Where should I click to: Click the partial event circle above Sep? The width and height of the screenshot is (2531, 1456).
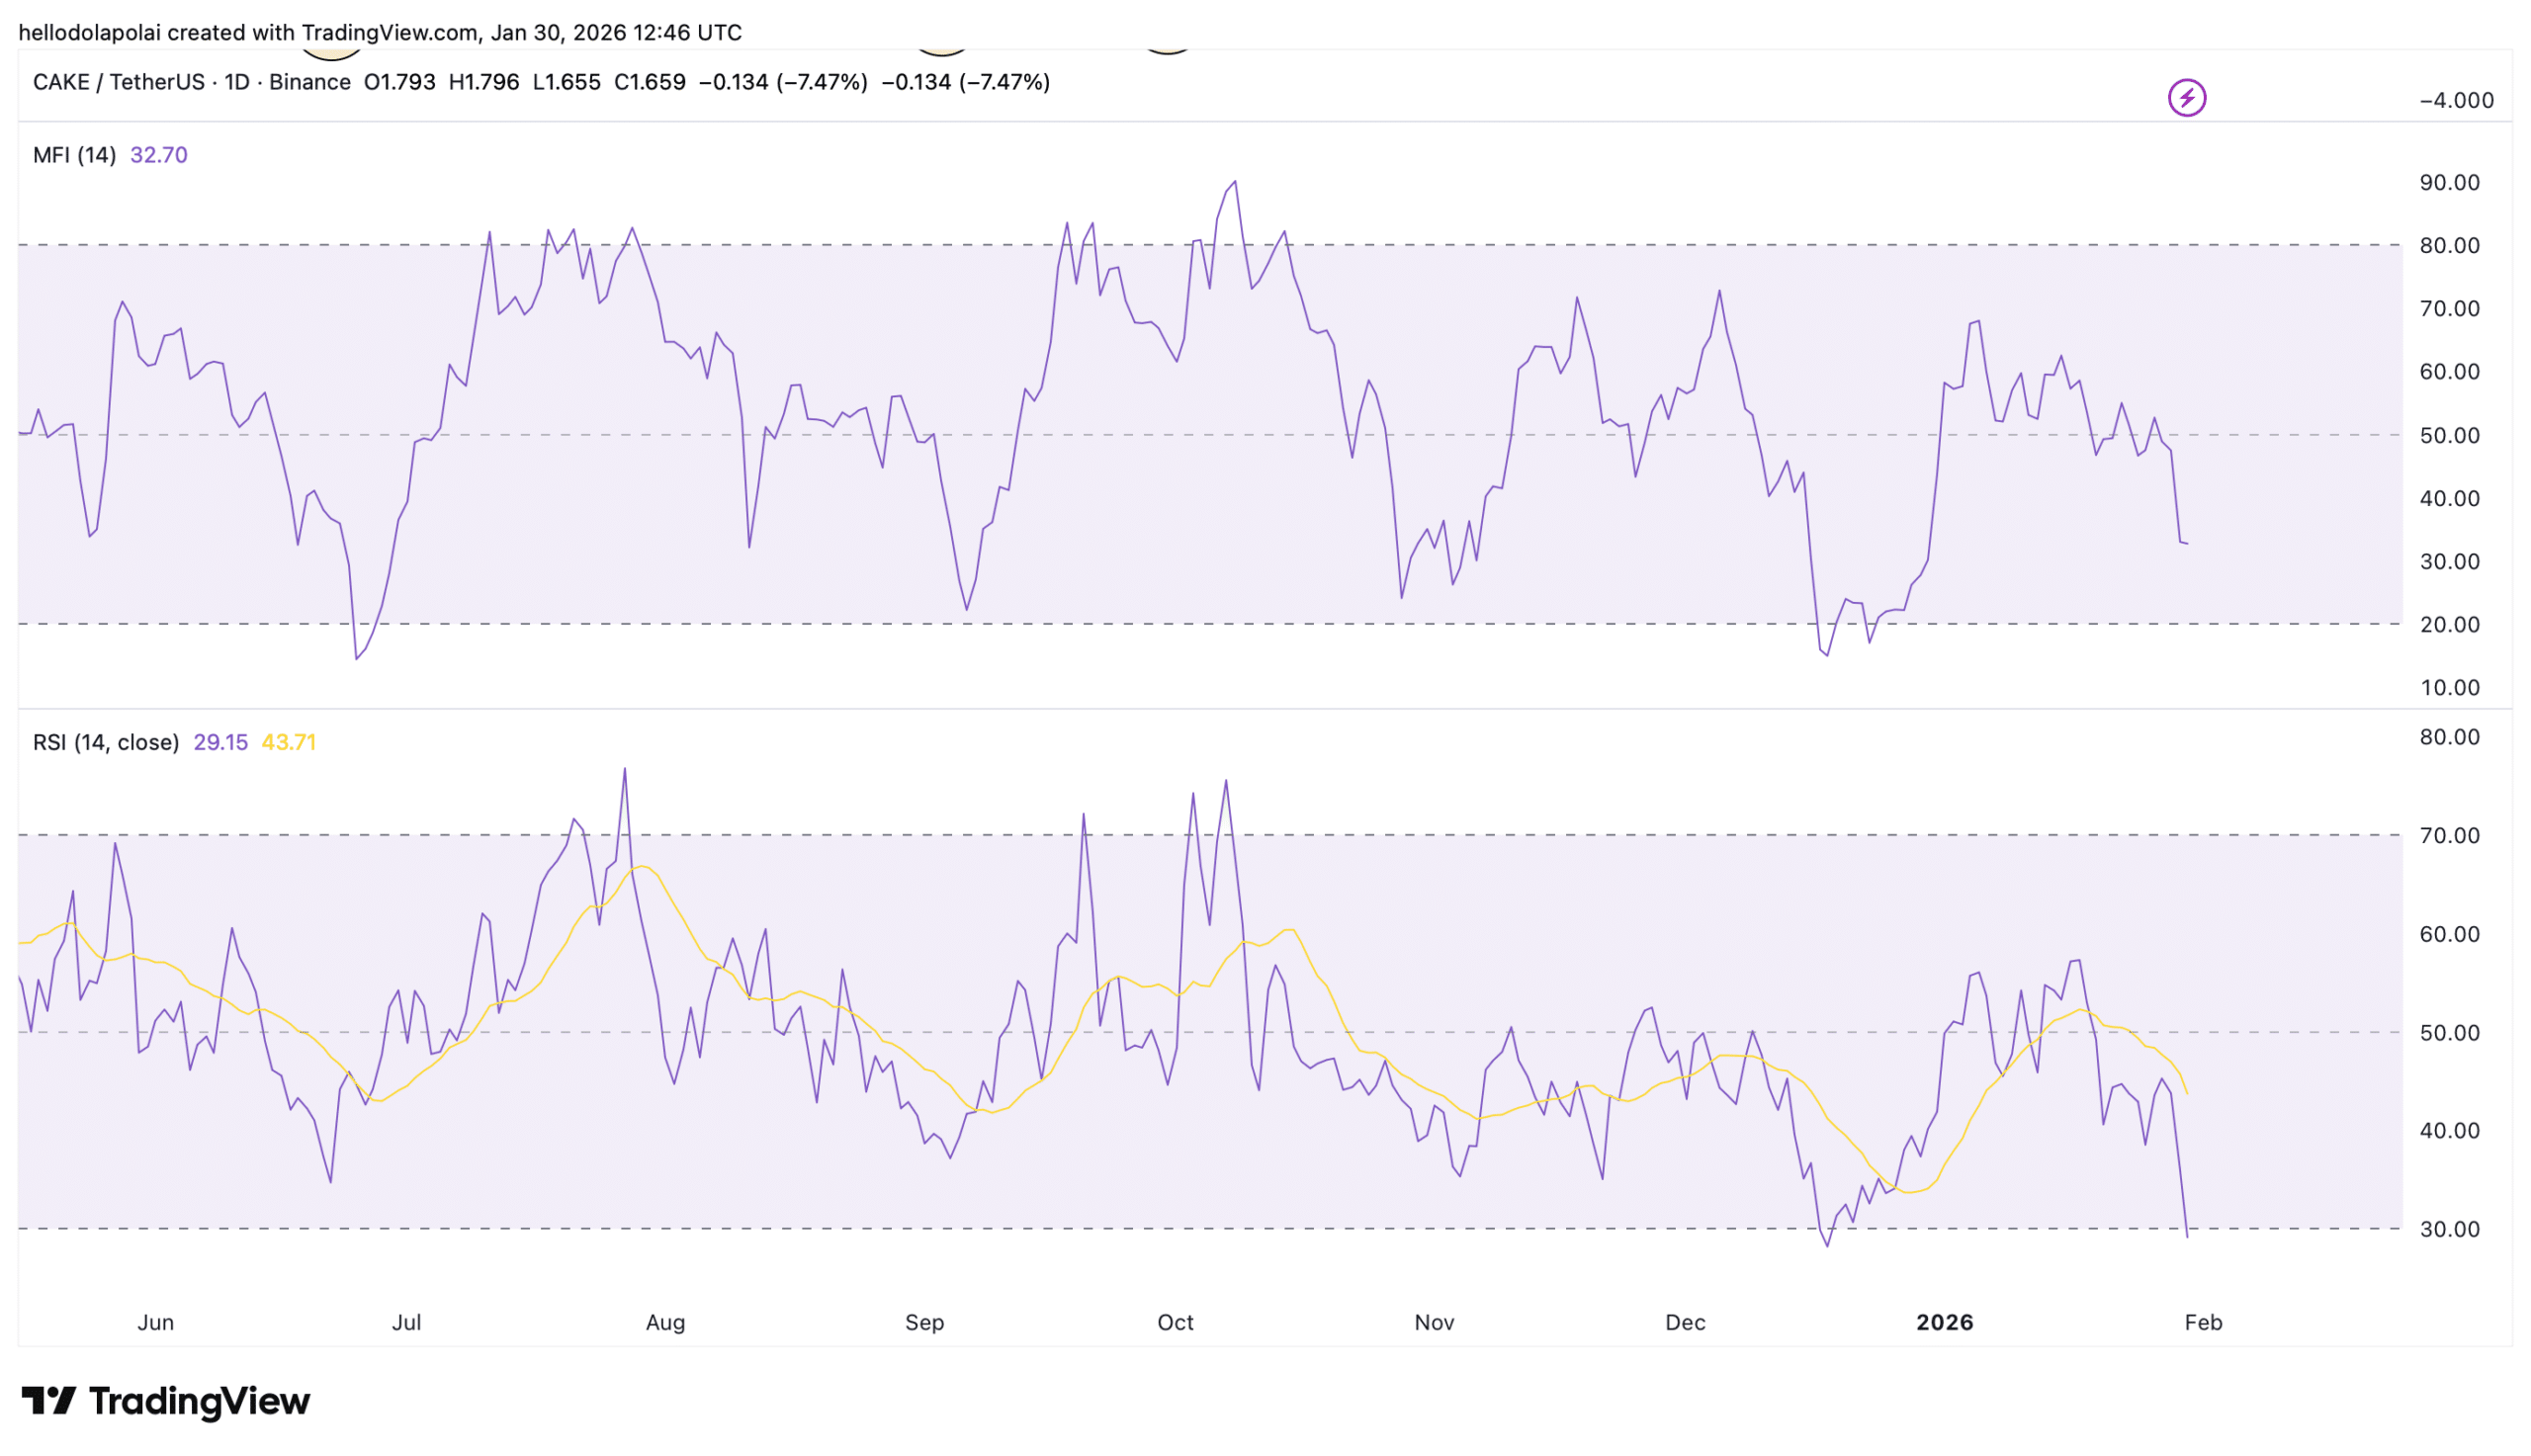click(941, 50)
